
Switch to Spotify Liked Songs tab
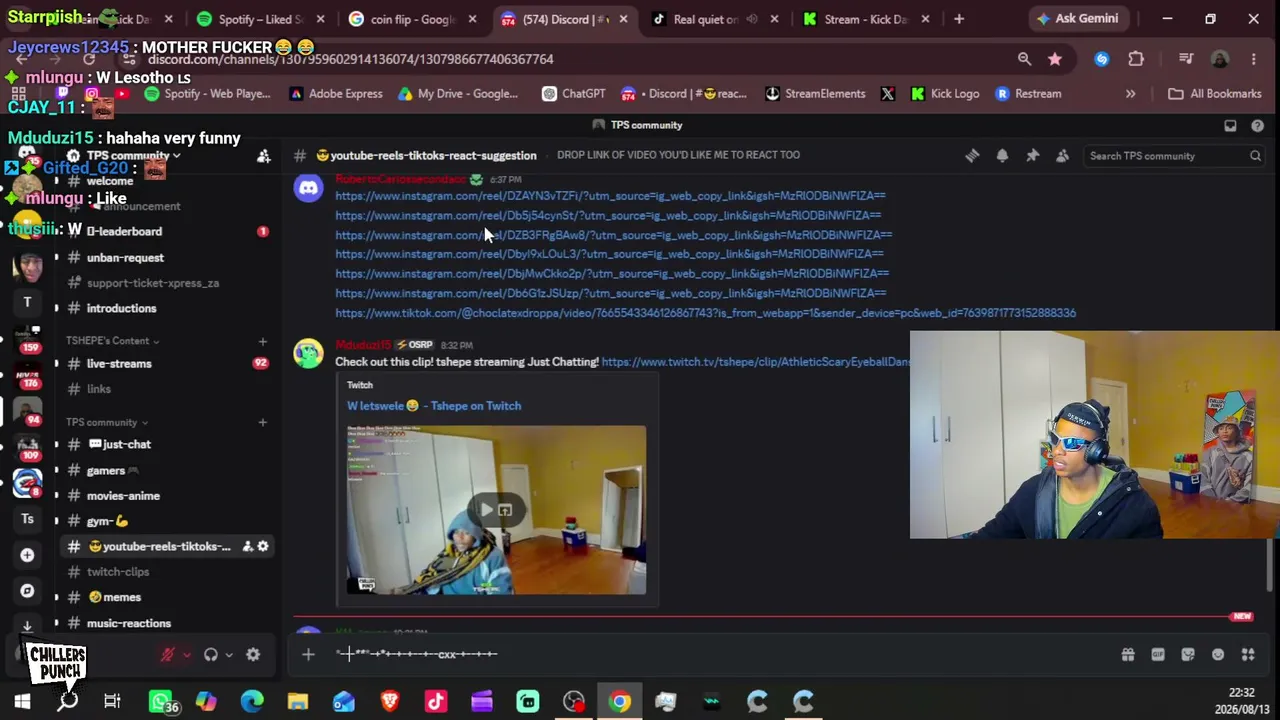coord(262,19)
